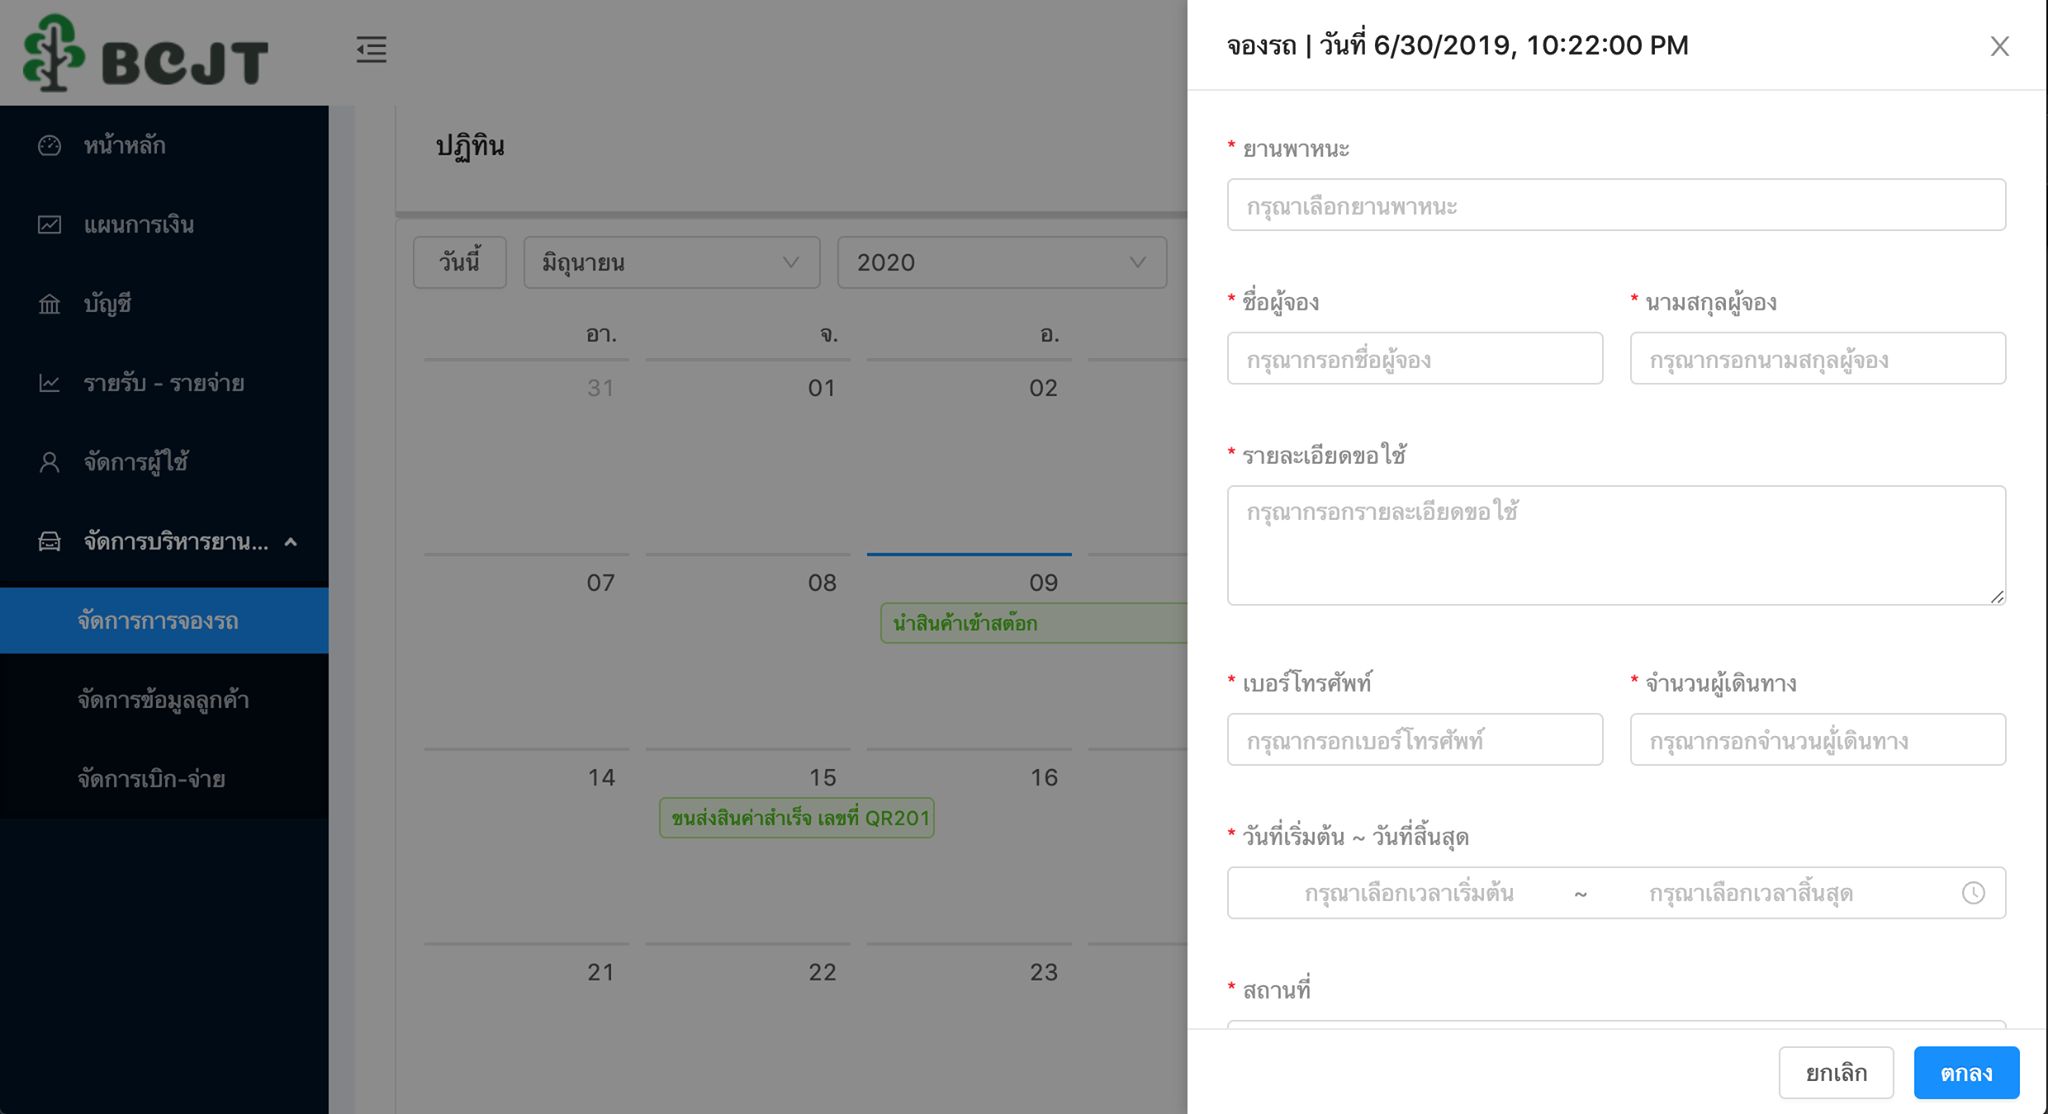Close the จองรถ drawer with X icon
The height and width of the screenshot is (1114, 2048).
tap(1999, 46)
